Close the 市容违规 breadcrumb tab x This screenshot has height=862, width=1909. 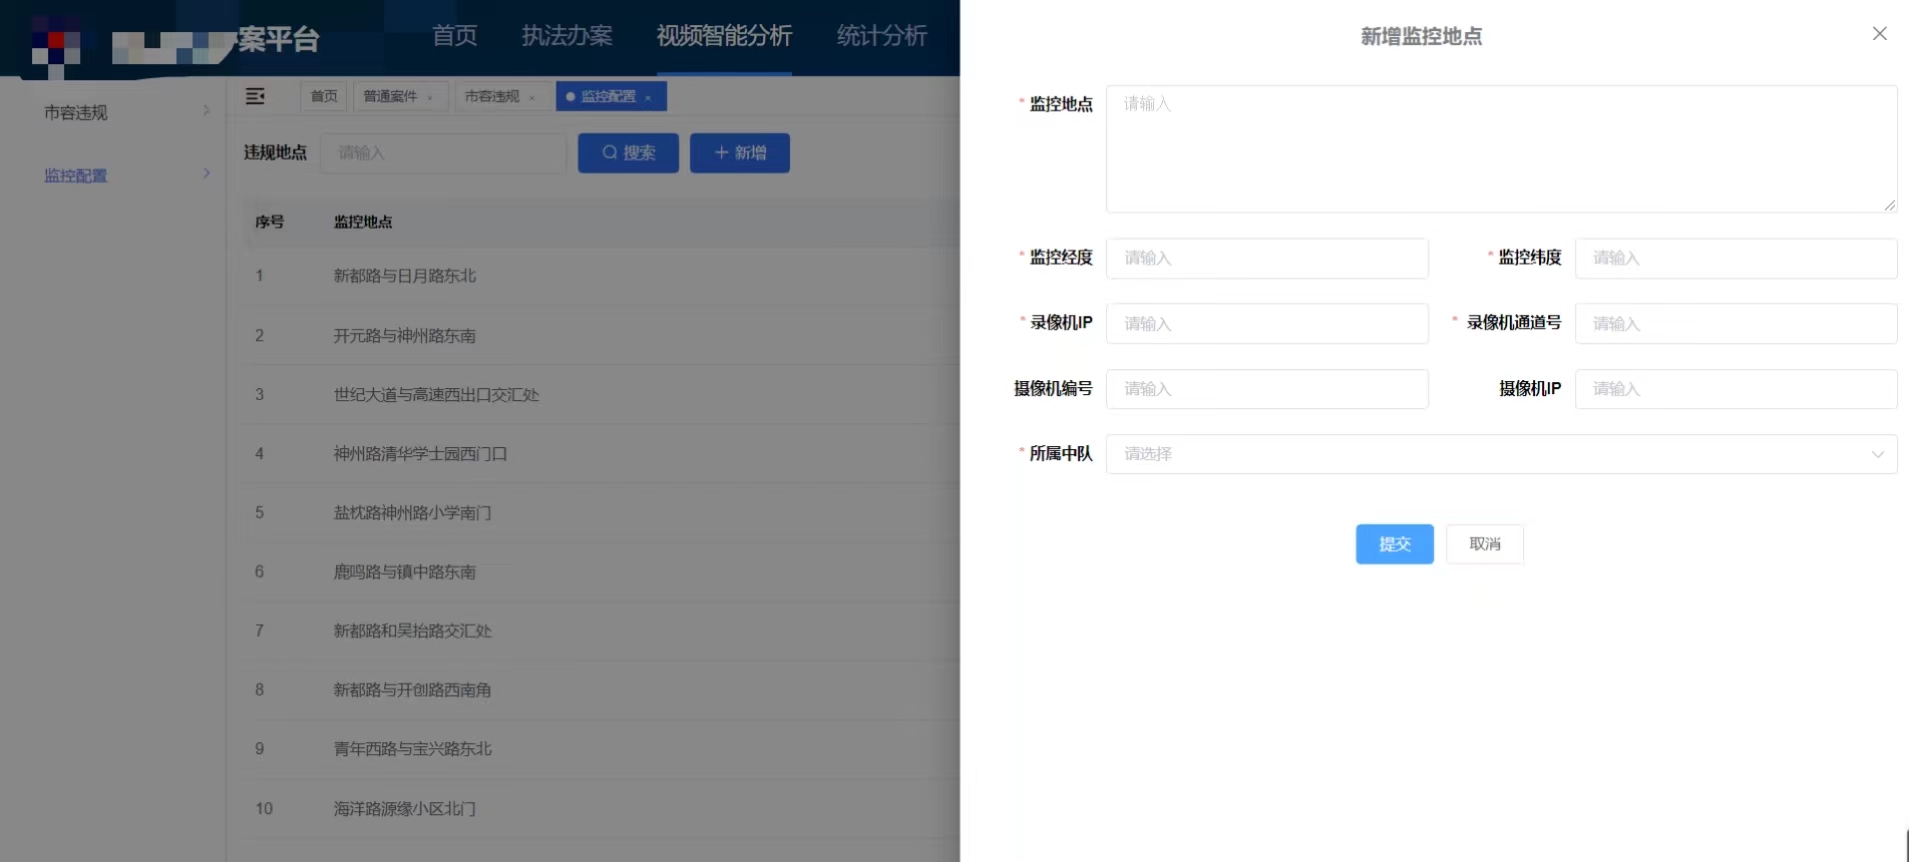click(532, 97)
